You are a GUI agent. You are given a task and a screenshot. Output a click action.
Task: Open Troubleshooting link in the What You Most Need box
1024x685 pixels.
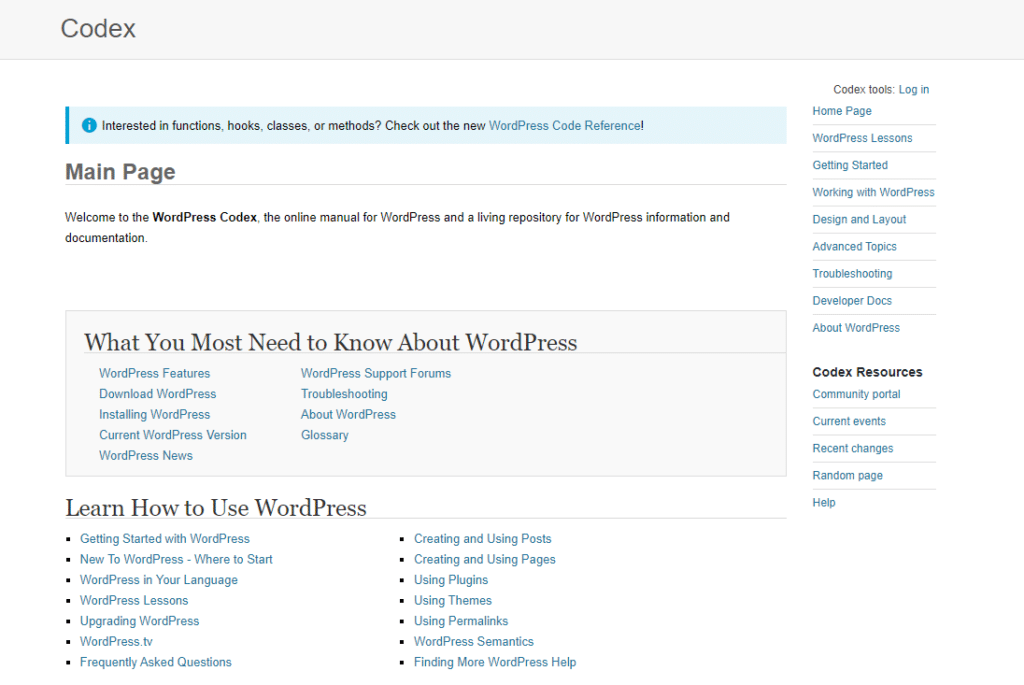(344, 394)
